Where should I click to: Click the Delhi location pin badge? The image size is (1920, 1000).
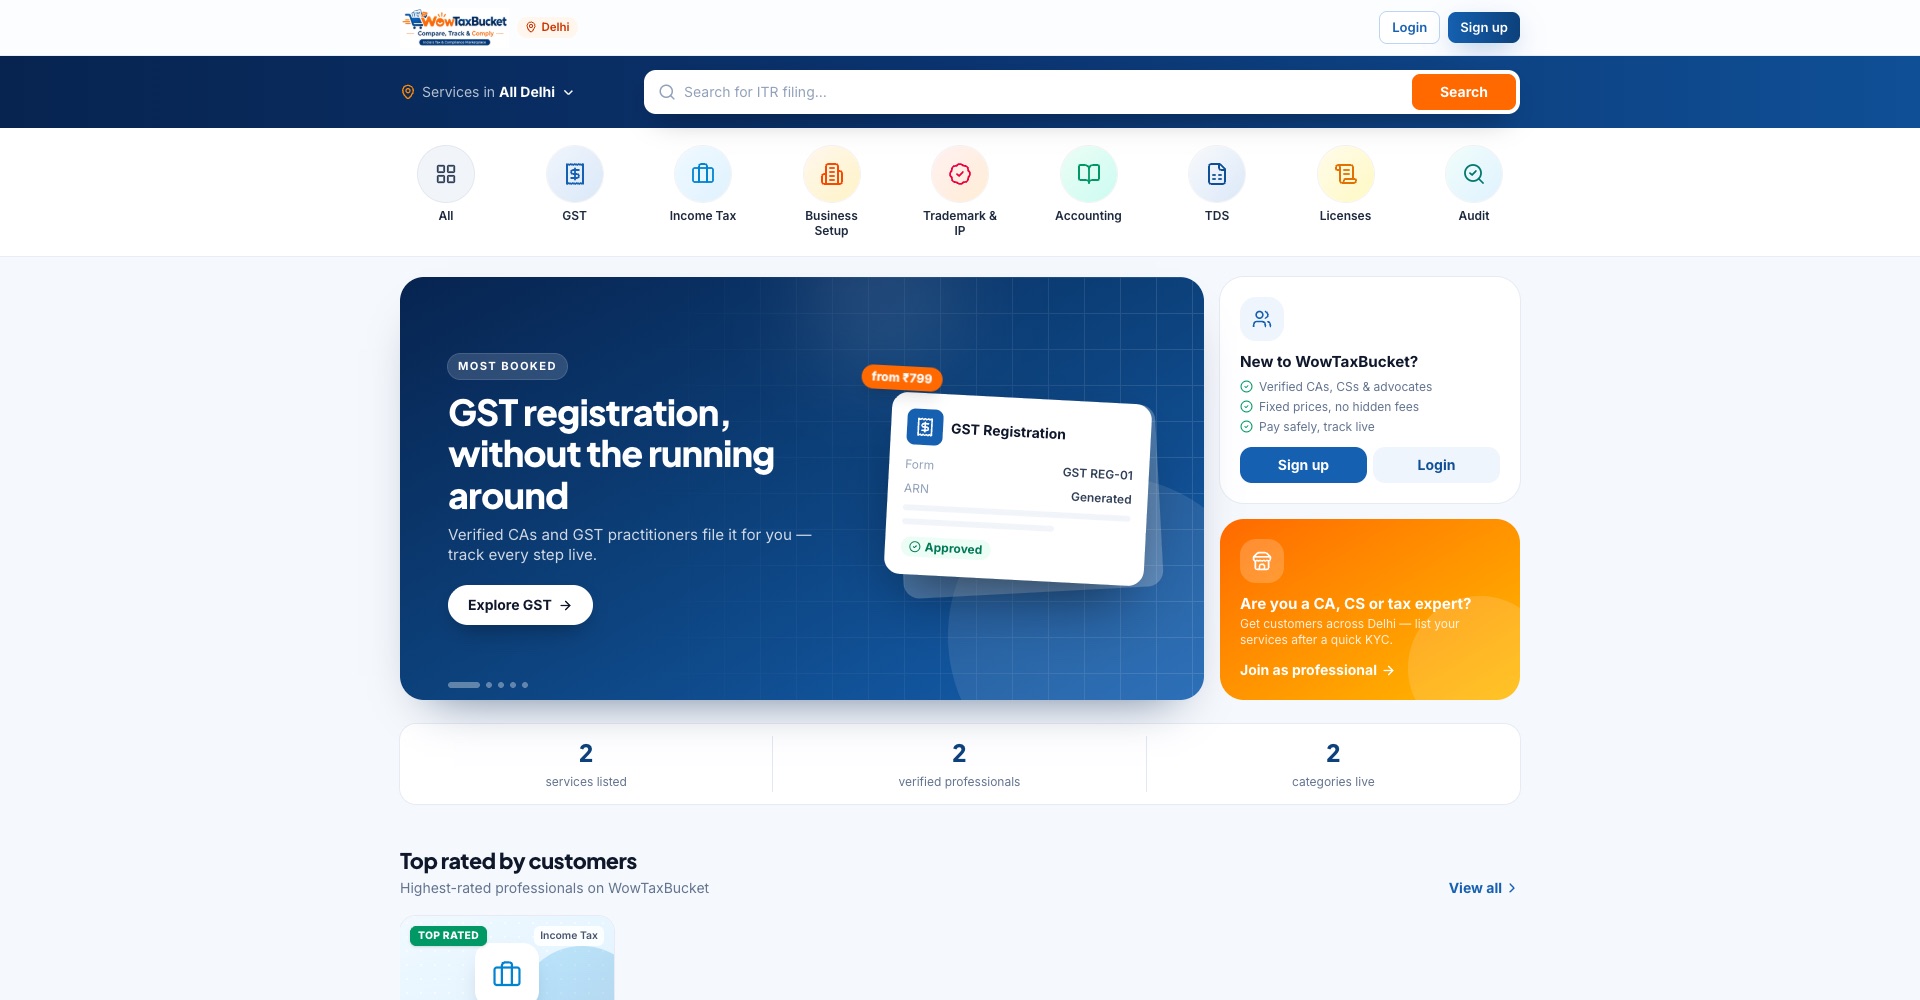(x=548, y=27)
